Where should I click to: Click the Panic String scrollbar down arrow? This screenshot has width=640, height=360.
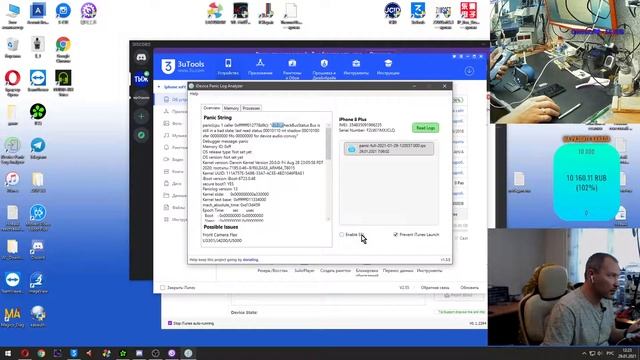pyautogui.click(x=328, y=219)
